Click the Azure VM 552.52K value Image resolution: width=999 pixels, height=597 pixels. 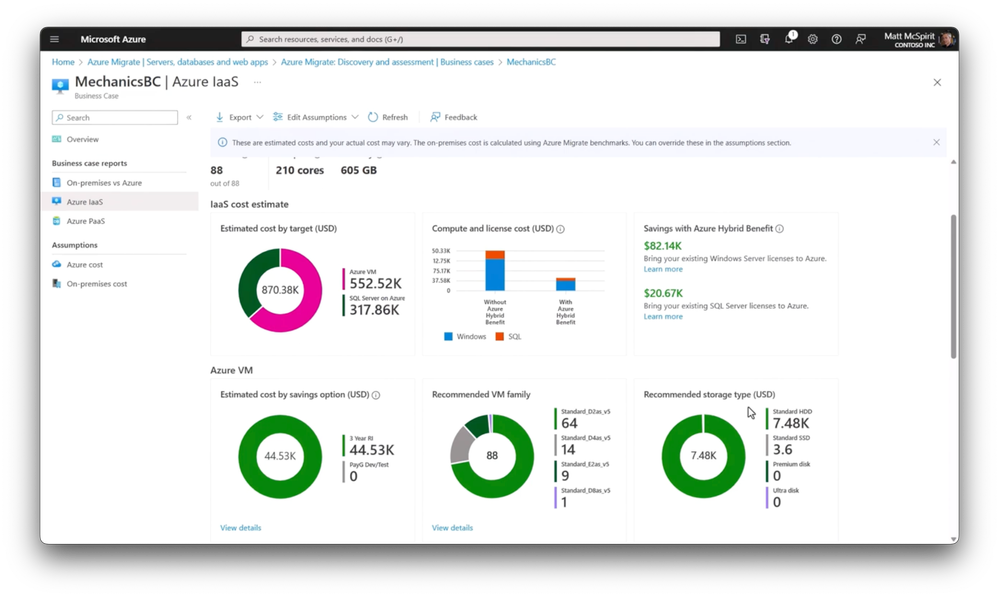375,284
